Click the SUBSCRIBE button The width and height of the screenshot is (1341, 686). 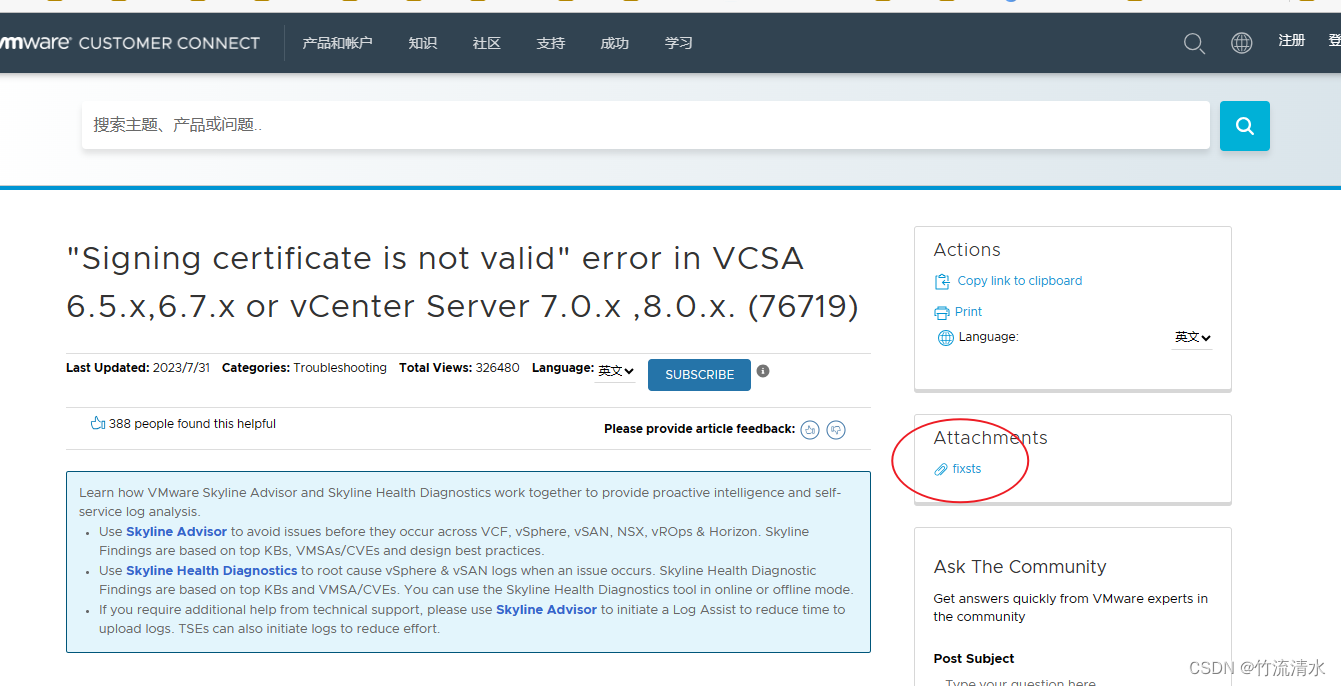click(x=699, y=375)
